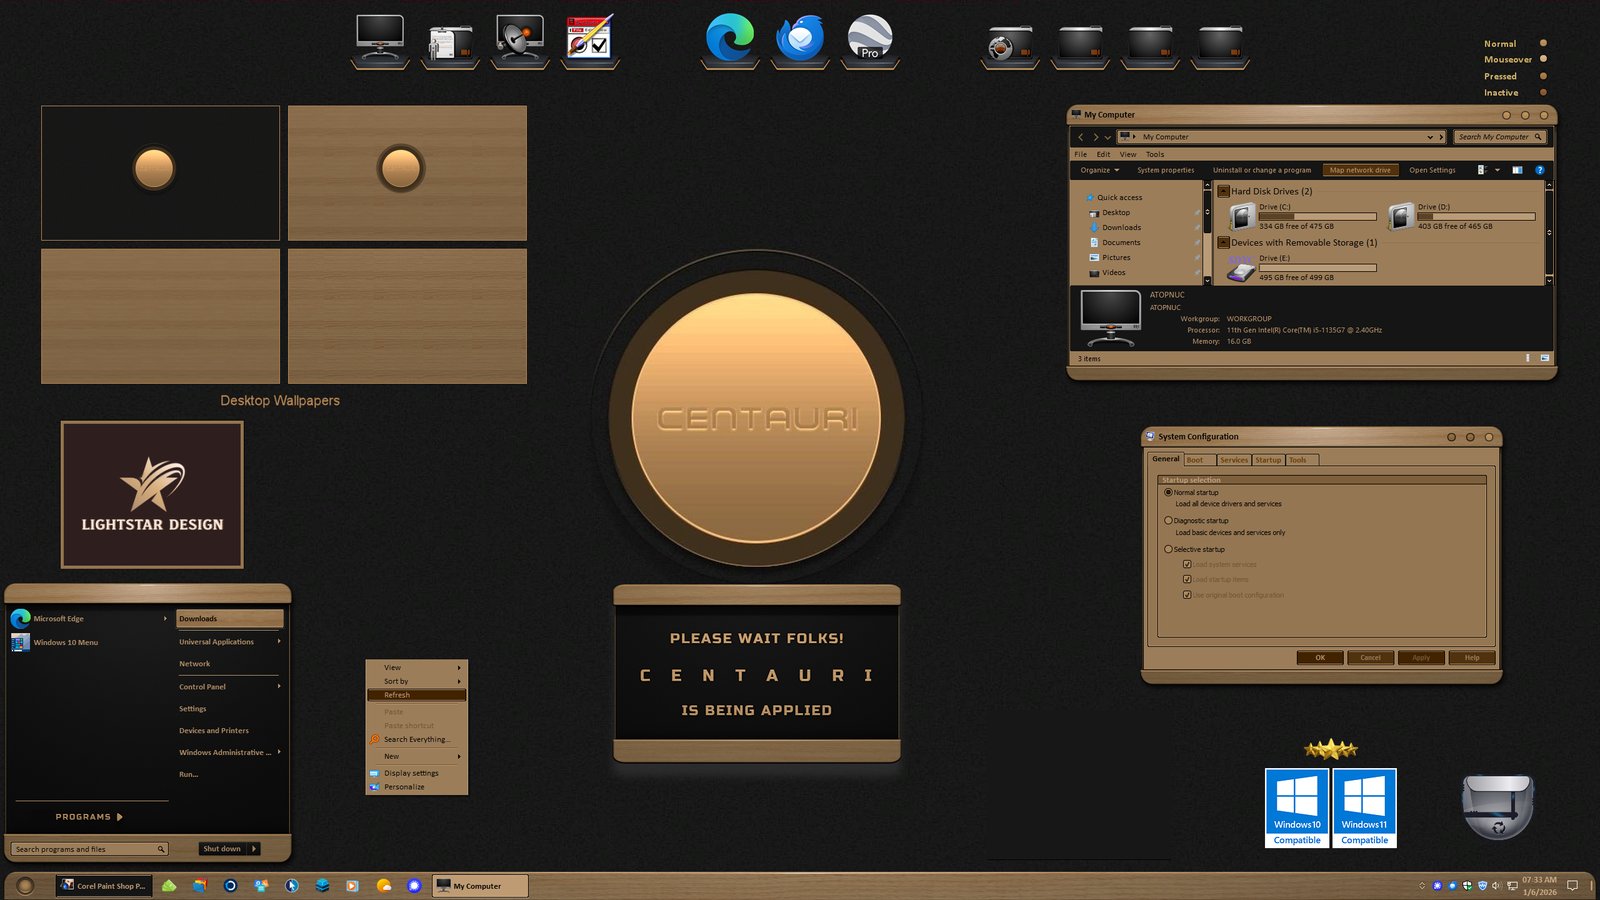Toggle the preview pane icon in My Computer
Screen dimensions: 1600x900
click(x=1517, y=170)
